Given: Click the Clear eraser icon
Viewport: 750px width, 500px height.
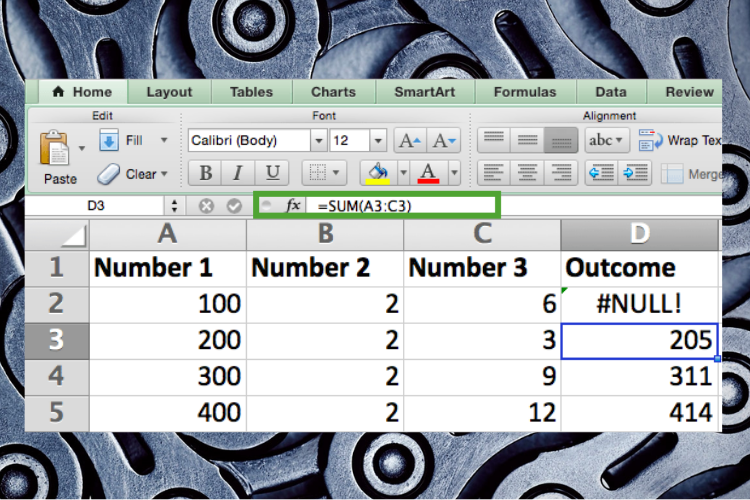Looking at the screenshot, I should [x=109, y=174].
